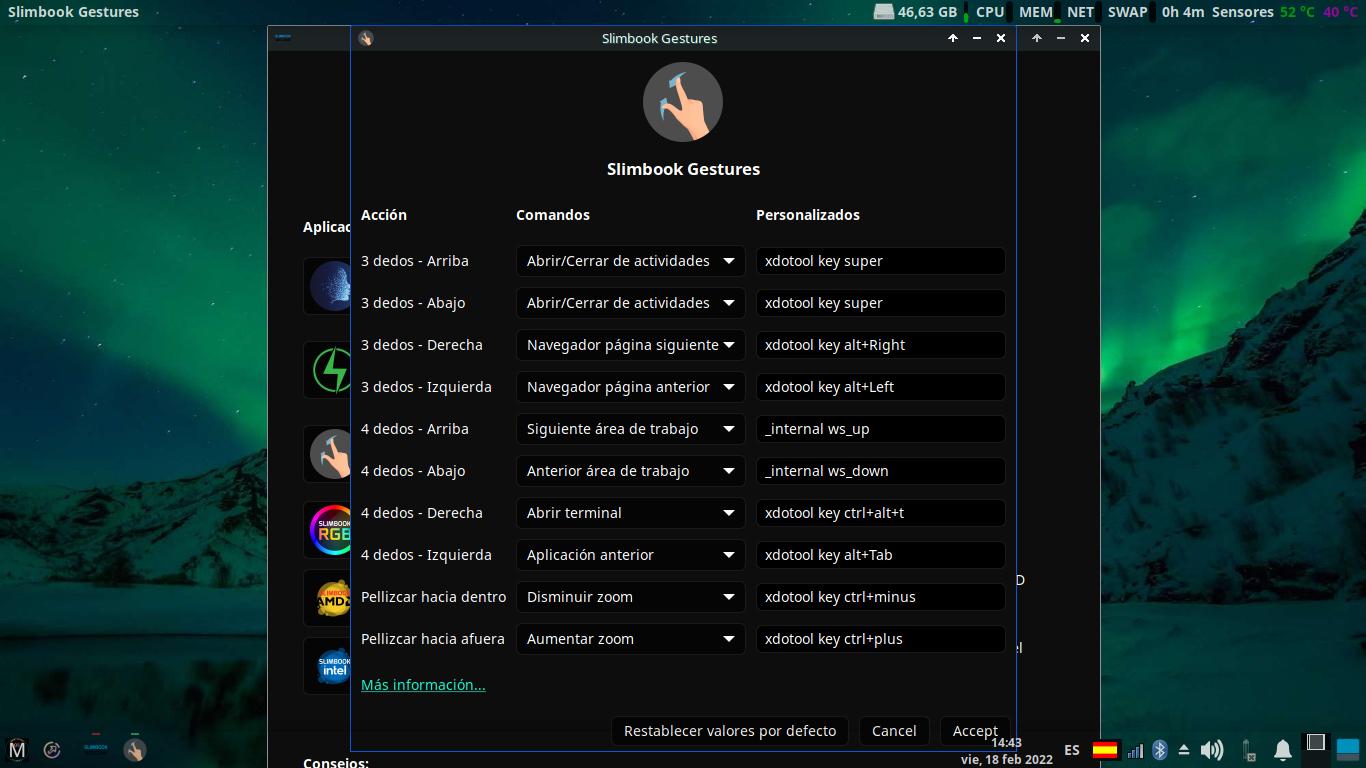Click the Spanish flag keyboard layout icon

pos(1105,750)
